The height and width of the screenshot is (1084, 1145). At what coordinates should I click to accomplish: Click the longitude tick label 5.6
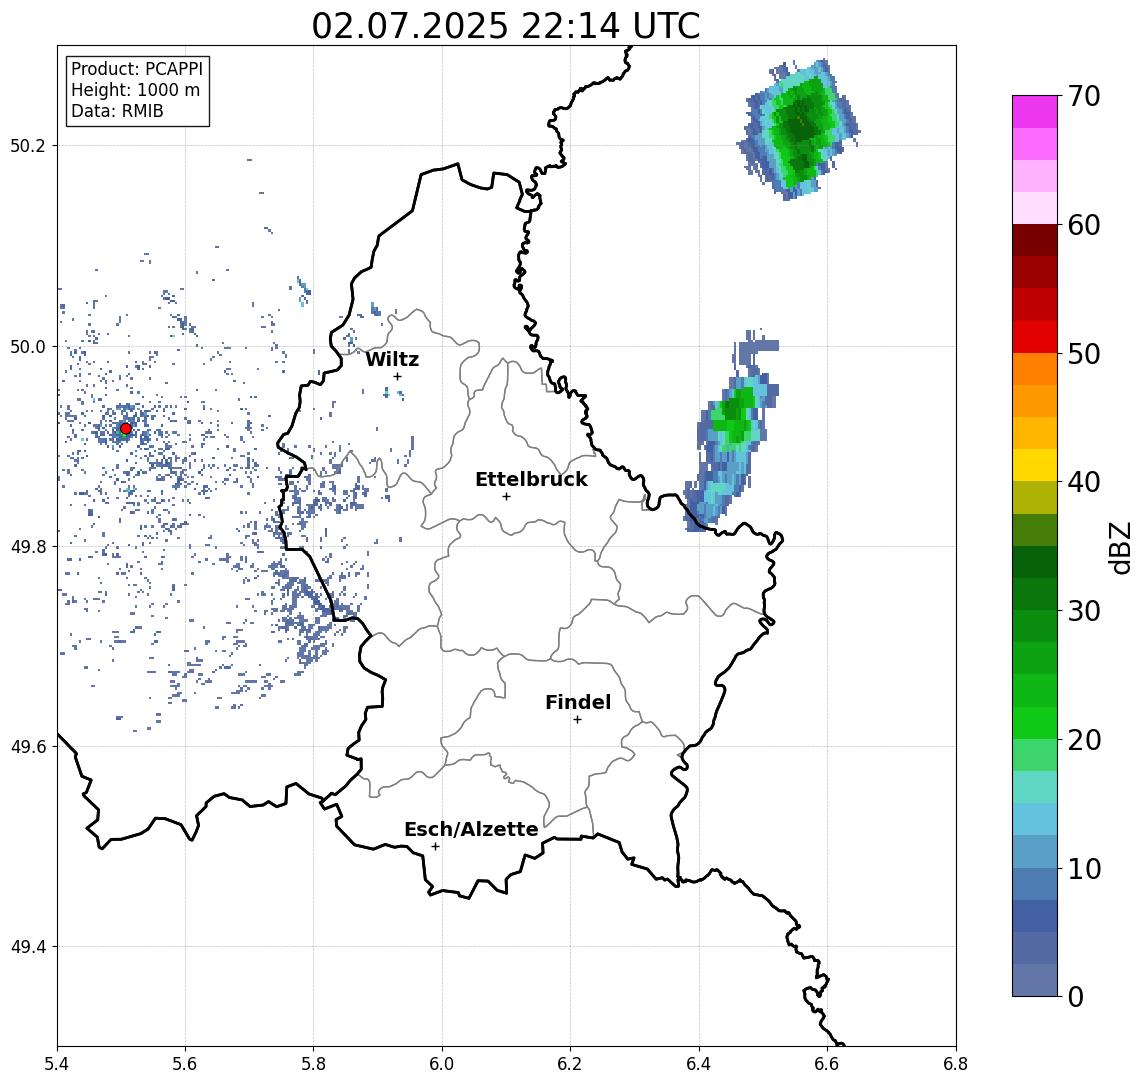point(185,1064)
